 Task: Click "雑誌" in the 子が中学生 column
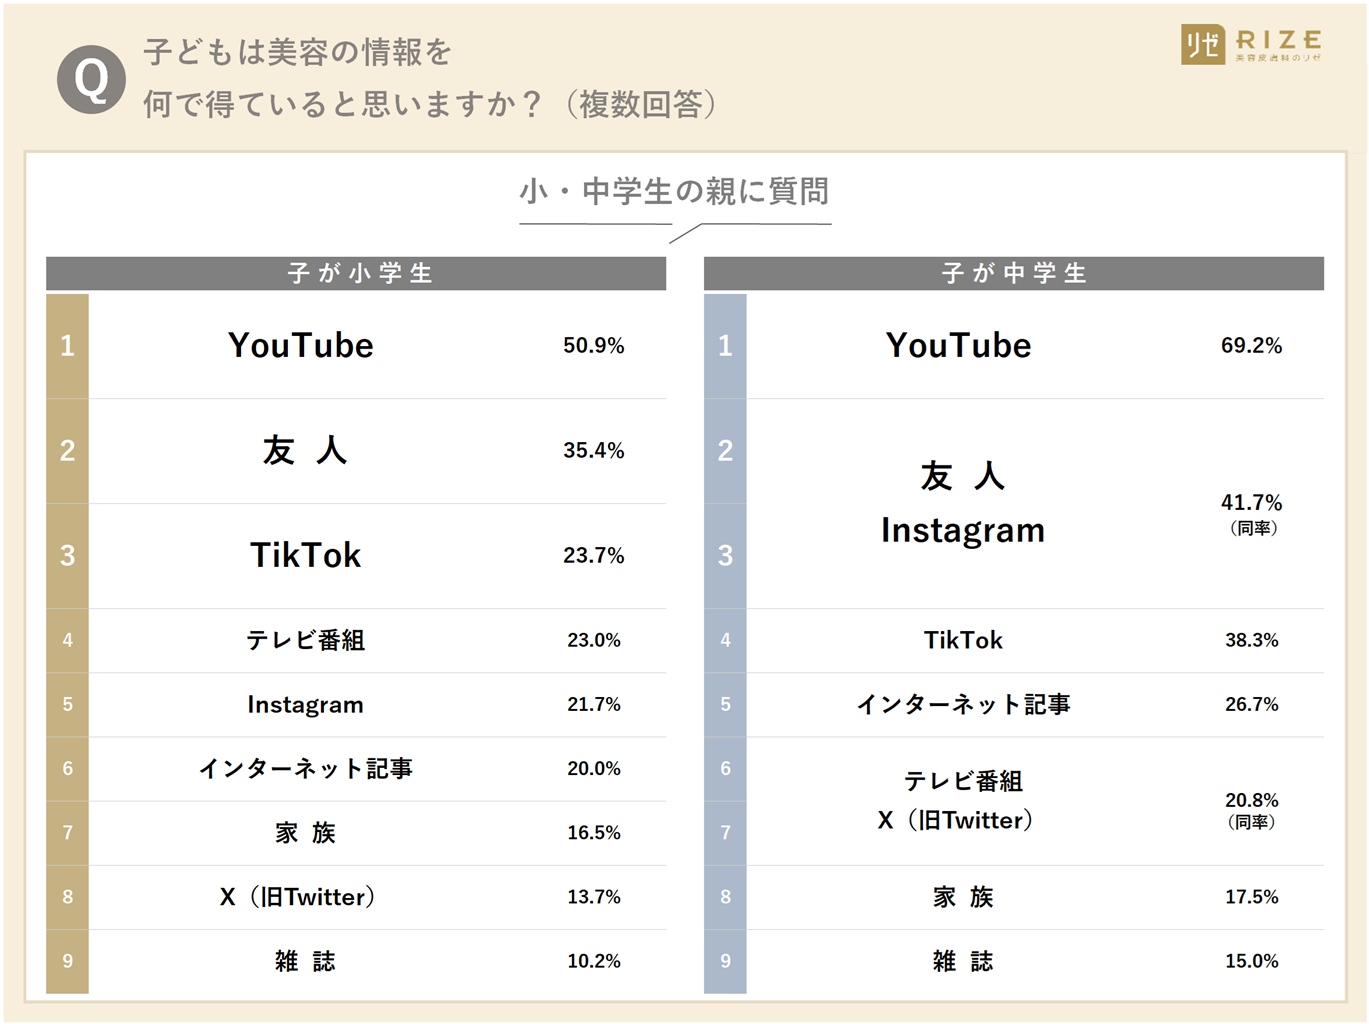[963, 961]
